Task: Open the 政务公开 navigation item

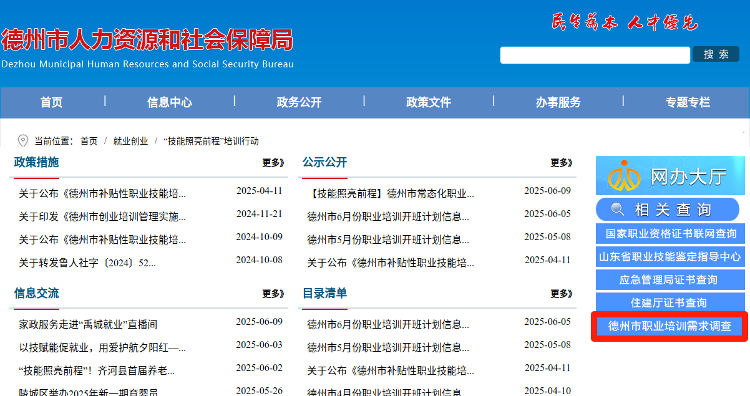Action: (299, 102)
